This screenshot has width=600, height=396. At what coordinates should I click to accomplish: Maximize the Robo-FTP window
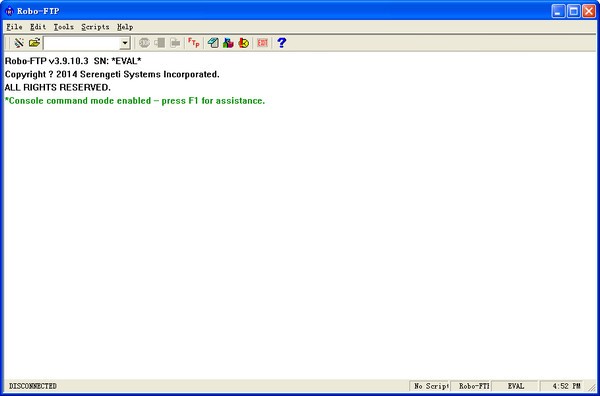click(x=574, y=11)
